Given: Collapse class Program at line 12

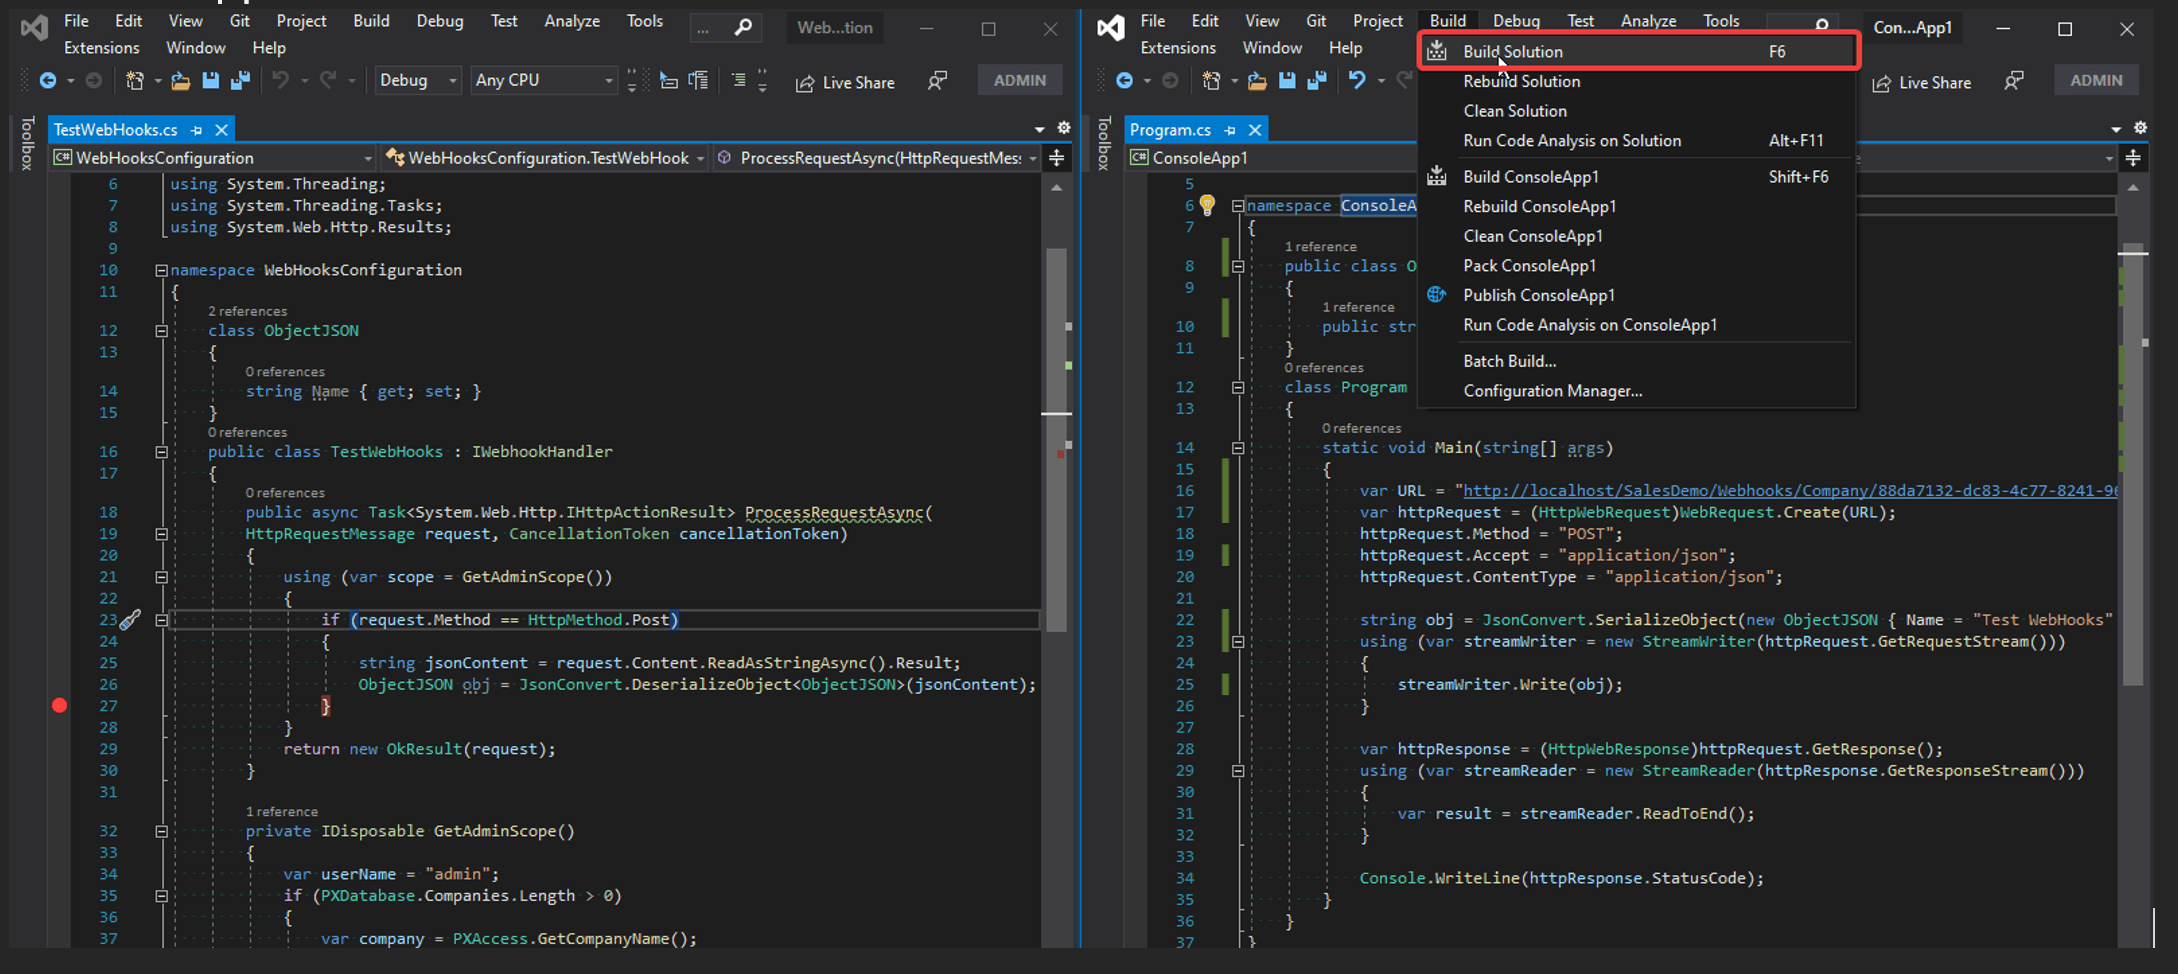Looking at the screenshot, I should 1238,388.
